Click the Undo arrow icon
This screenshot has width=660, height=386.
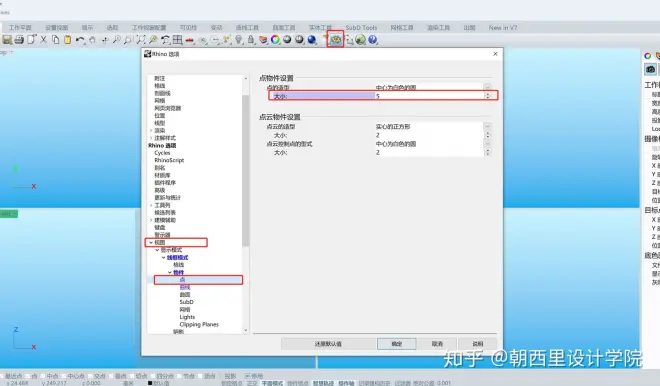pyautogui.click(x=80, y=40)
